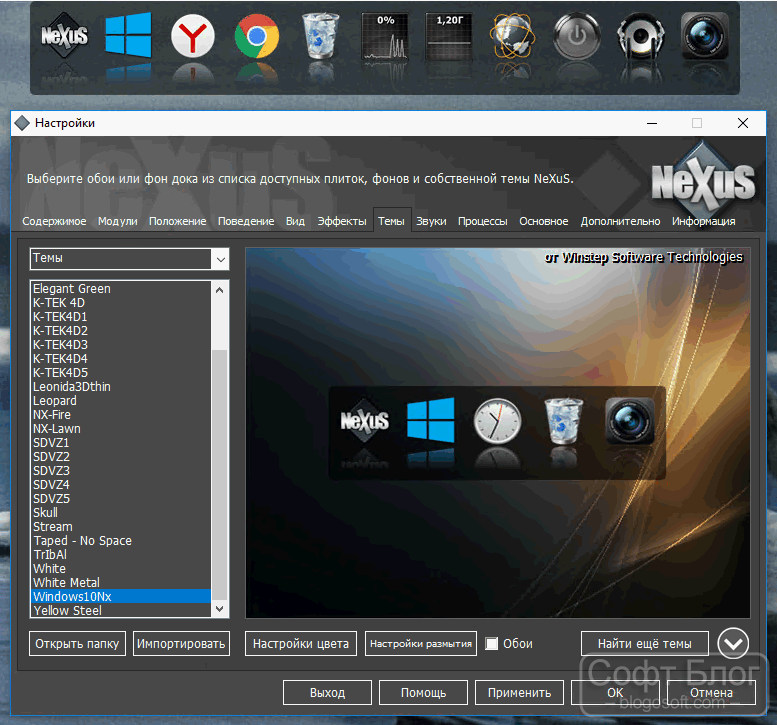Select the Elegant Green theme
The height and width of the screenshot is (725, 777).
point(121,288)
